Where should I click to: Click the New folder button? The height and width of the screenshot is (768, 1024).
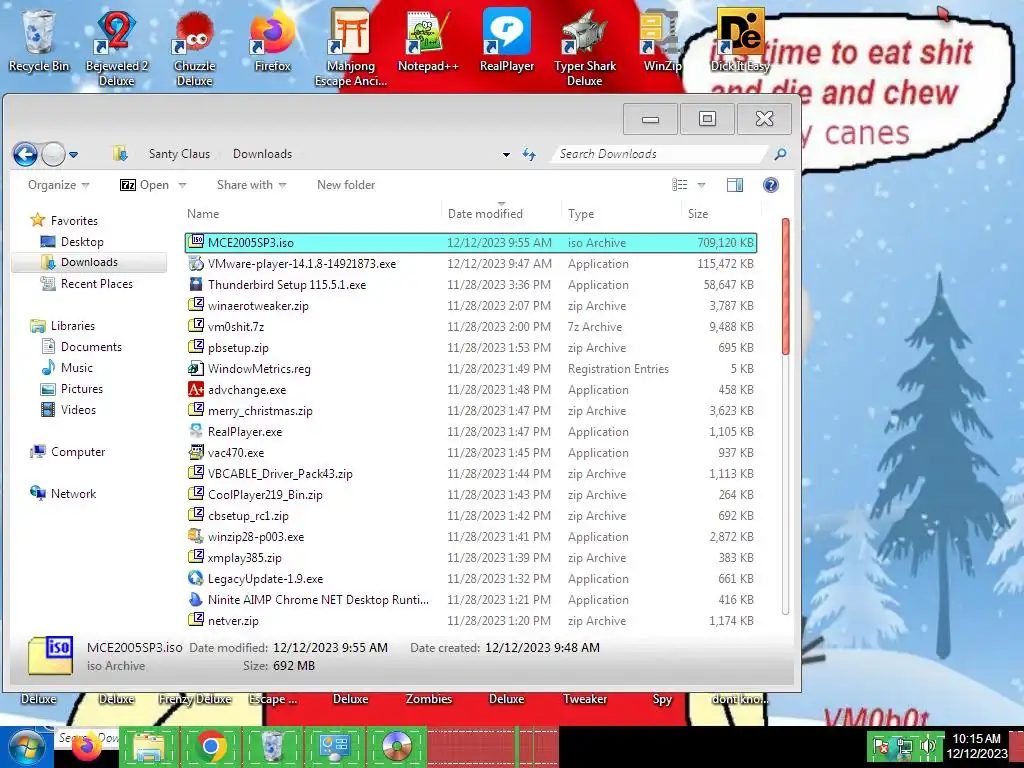pyautogui.click(x=346, y=185)
